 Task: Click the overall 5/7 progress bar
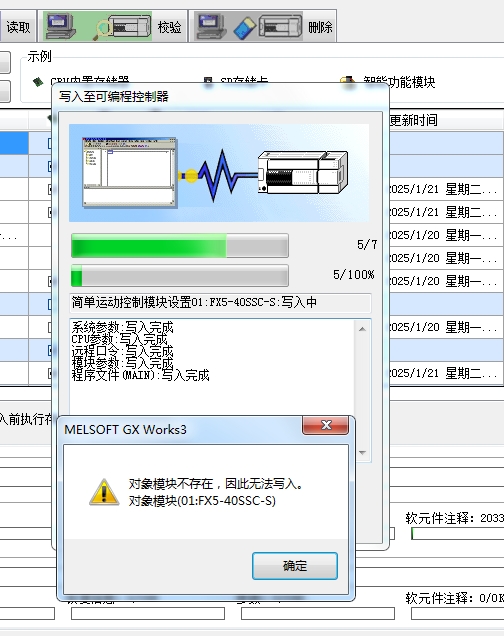click(x=180, y=245)
